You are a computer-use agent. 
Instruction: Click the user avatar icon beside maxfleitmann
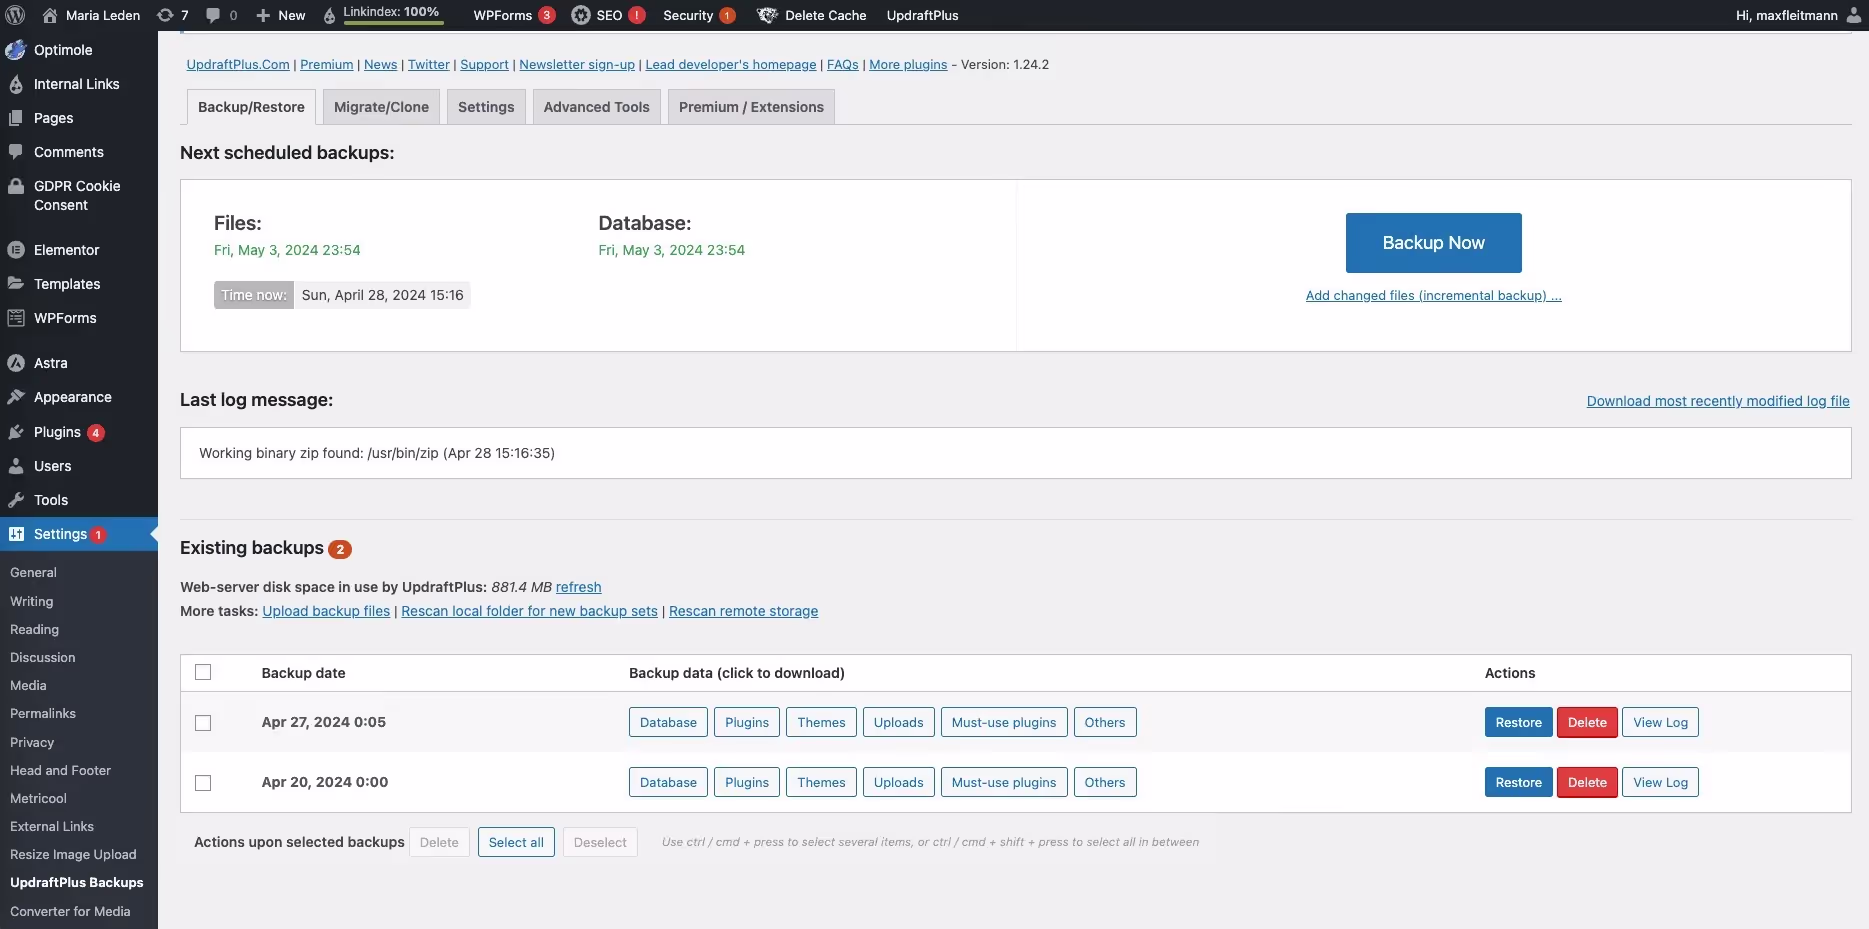coord(1854,15)
